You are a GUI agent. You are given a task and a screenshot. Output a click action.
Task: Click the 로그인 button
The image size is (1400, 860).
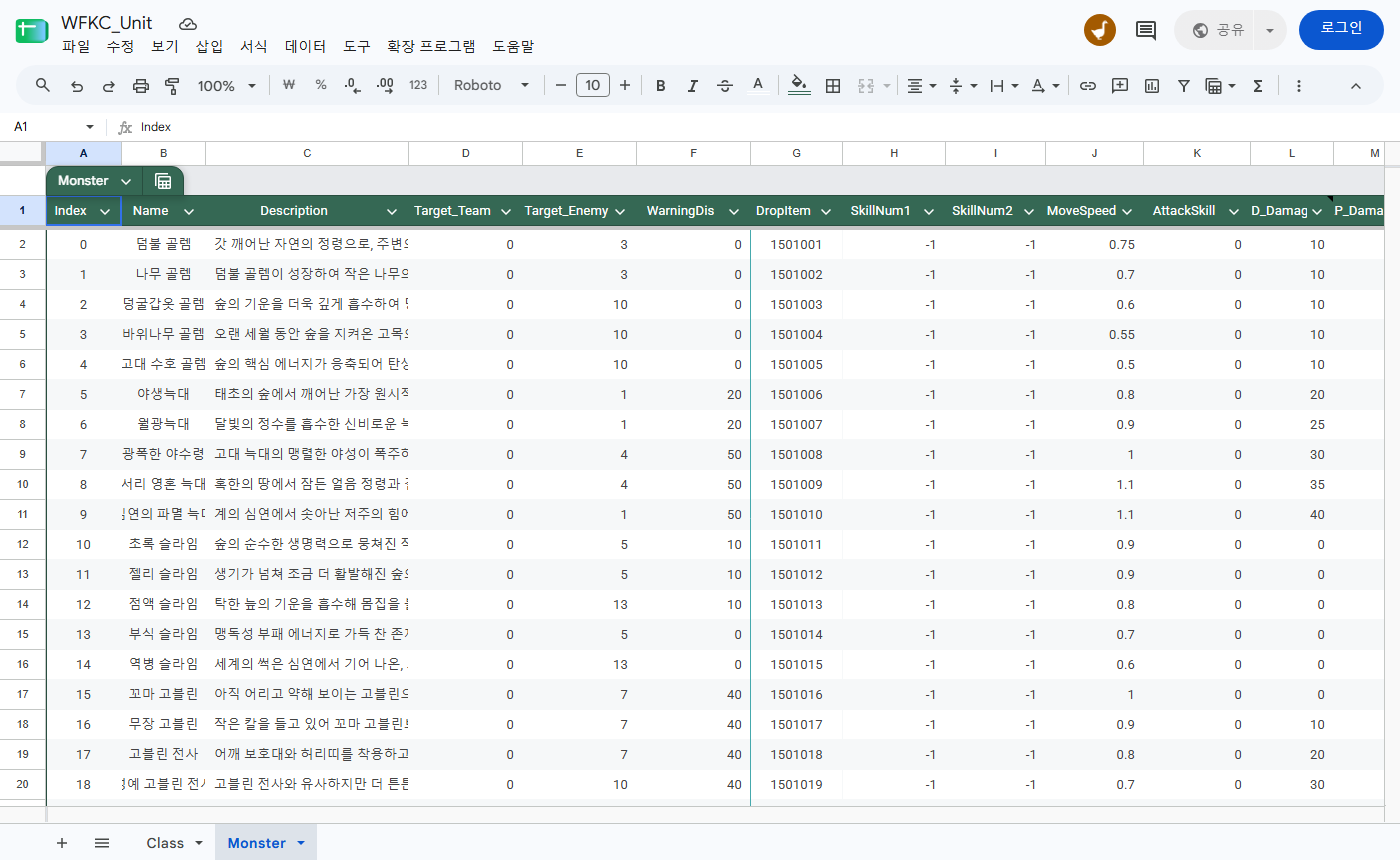pos(1341,29)
